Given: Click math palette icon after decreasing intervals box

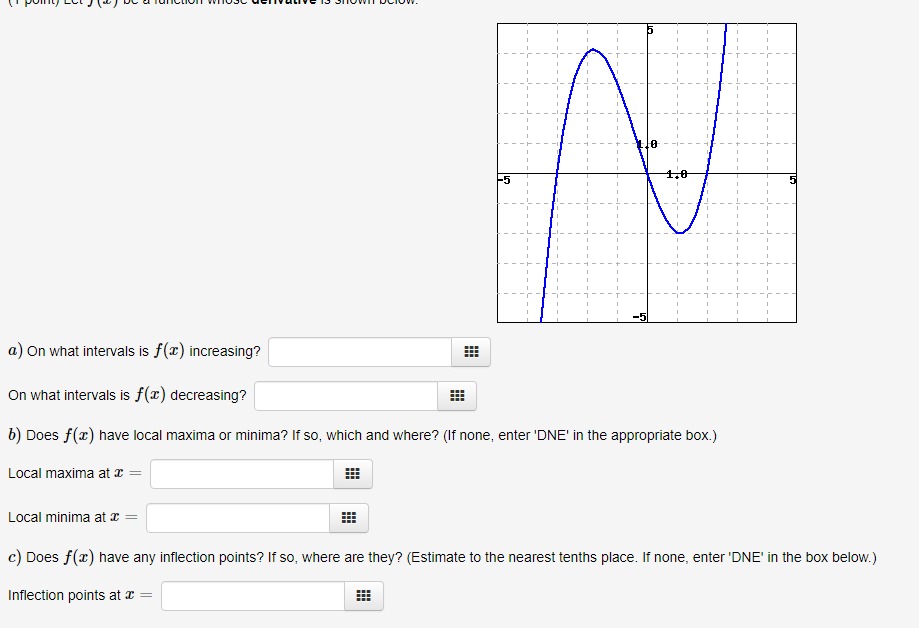Looking at the screenshot, I should pos(457,396).
